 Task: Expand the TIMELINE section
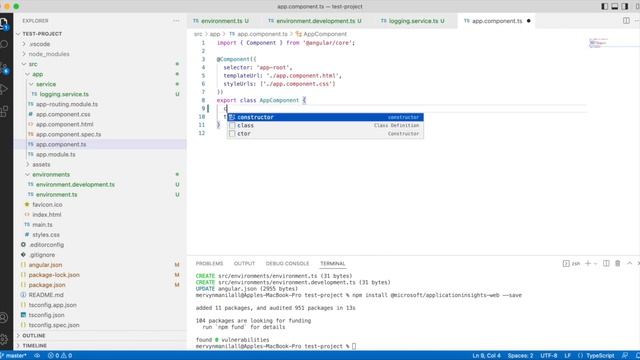click(100, 346)
